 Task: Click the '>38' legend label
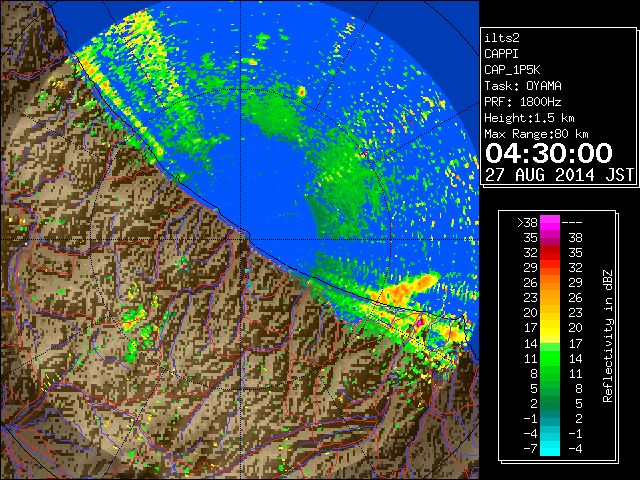click(527, 223)
